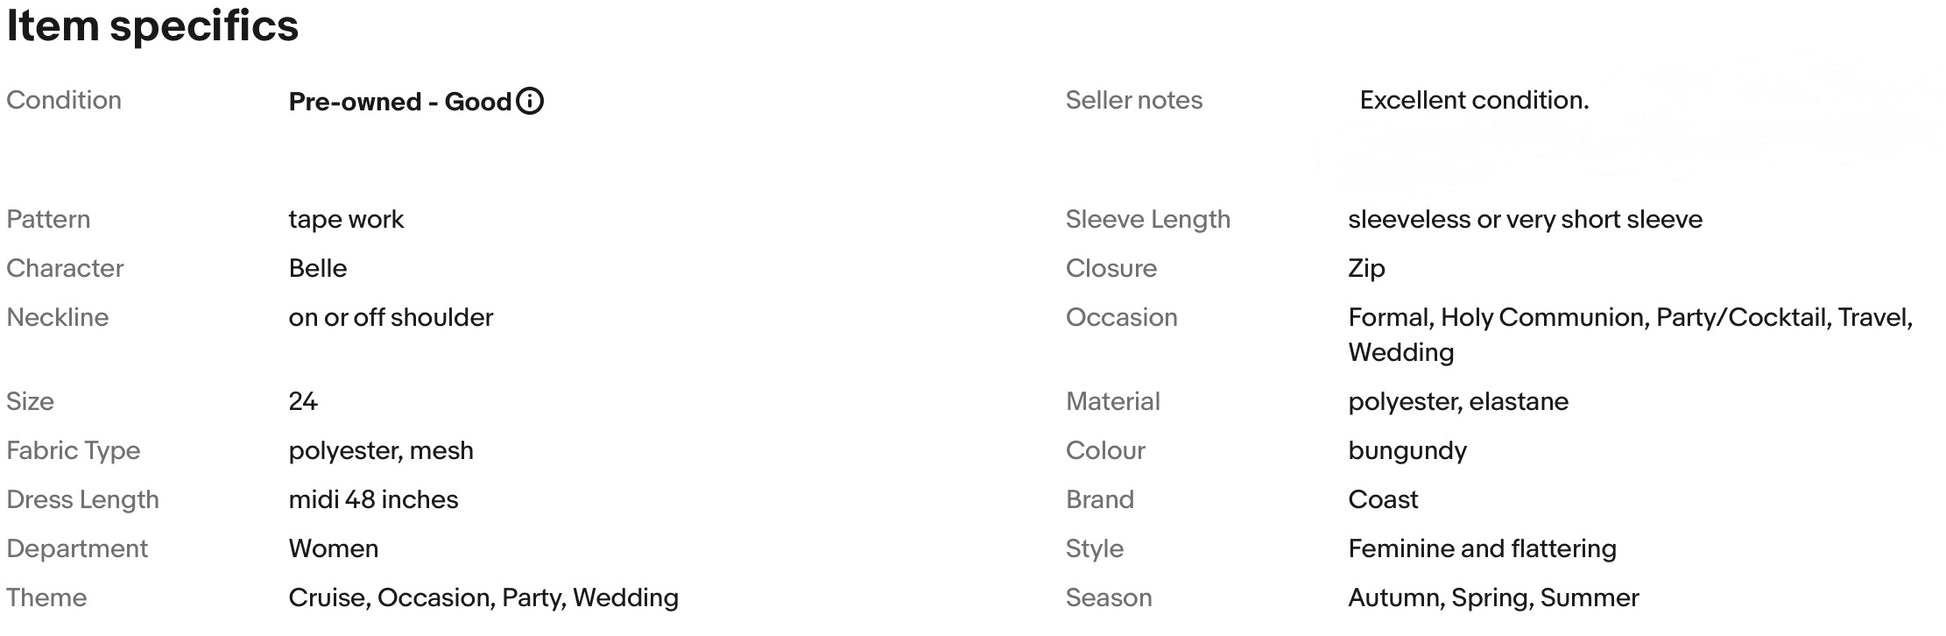Click the Coast brand value
1946x636 pixels.
(x=1383, y=499)
